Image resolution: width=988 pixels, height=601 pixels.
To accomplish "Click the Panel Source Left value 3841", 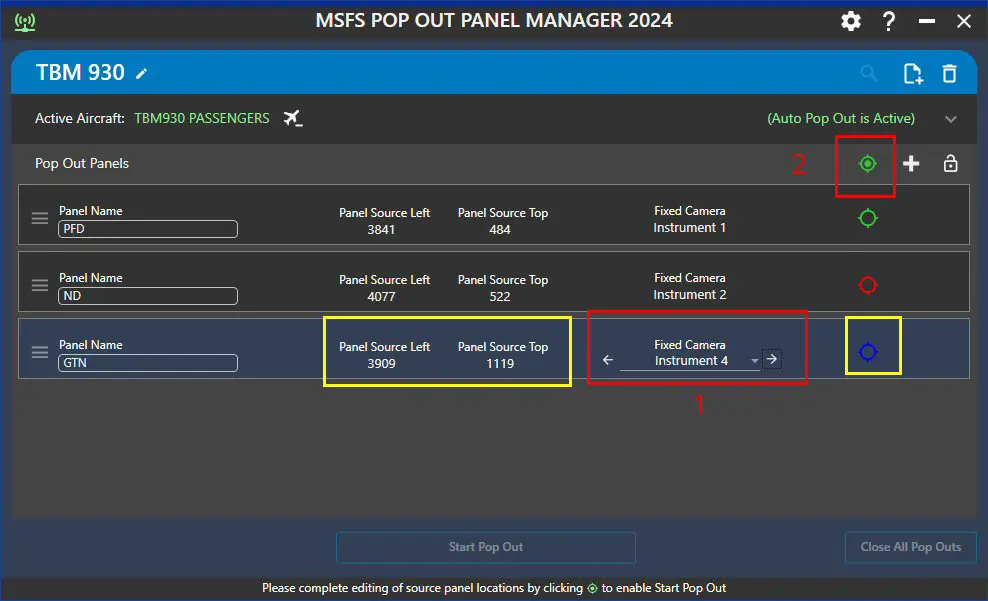I will pyautogui.click(x=381, y=230).
